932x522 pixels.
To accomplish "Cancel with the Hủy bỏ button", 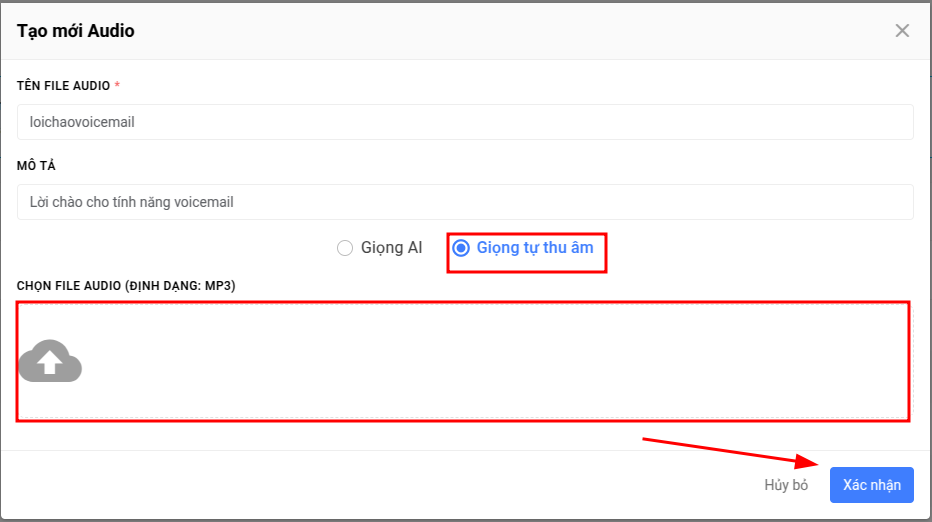I will (x=786, y=485).
